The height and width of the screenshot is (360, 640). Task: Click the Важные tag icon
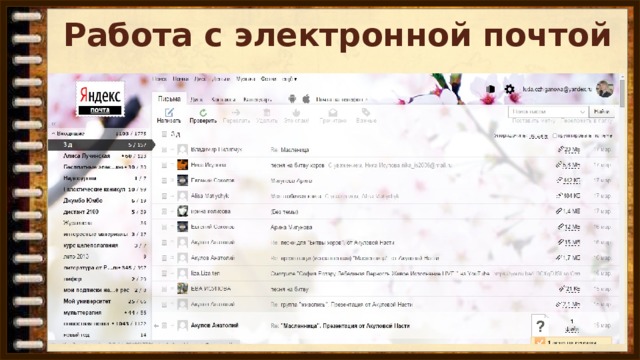pos(366,112)
